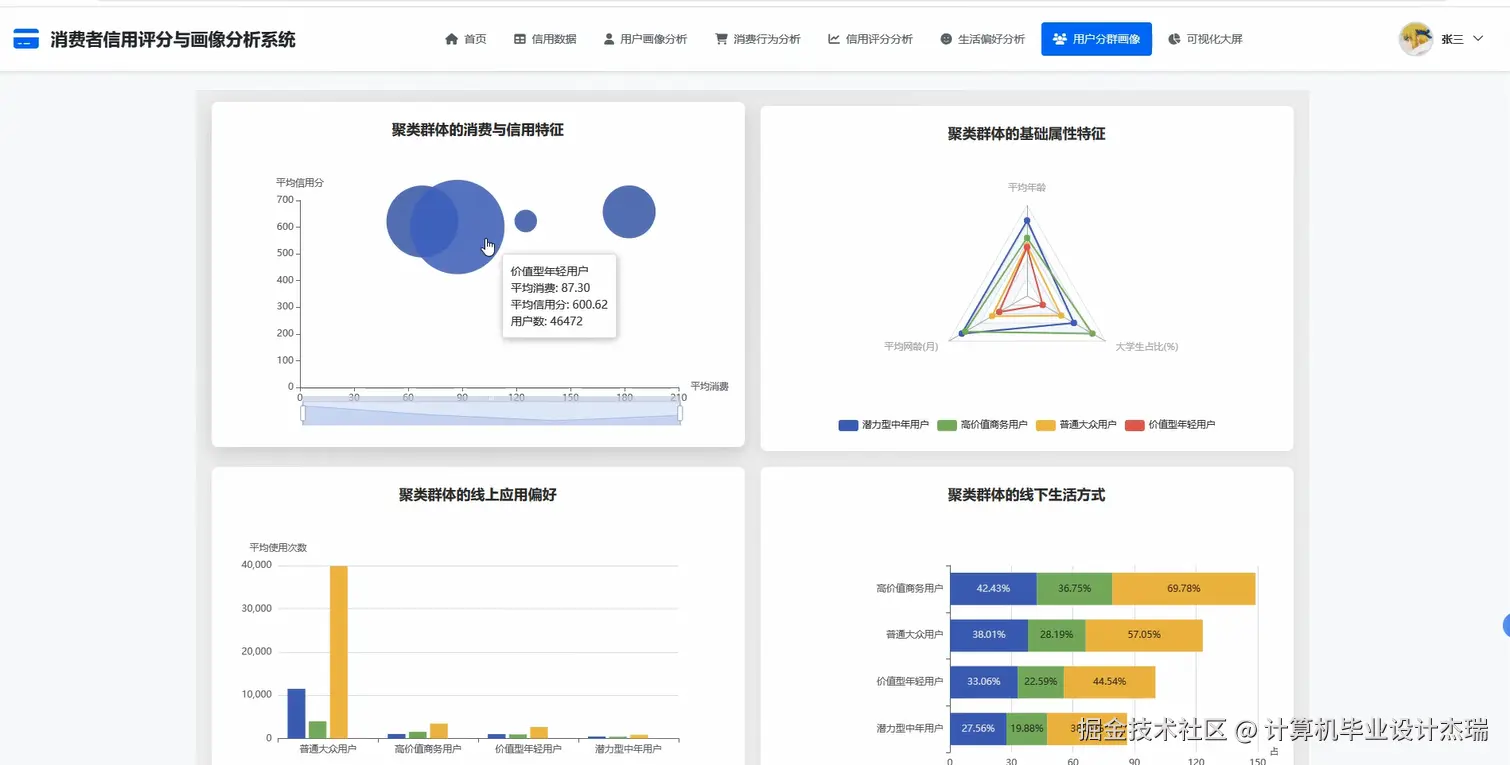Image resolution: width=1510 pixels, height=765 pixels.
Task: Click the radar axis label 大学生占比(%)
Action: point(1147,346)
